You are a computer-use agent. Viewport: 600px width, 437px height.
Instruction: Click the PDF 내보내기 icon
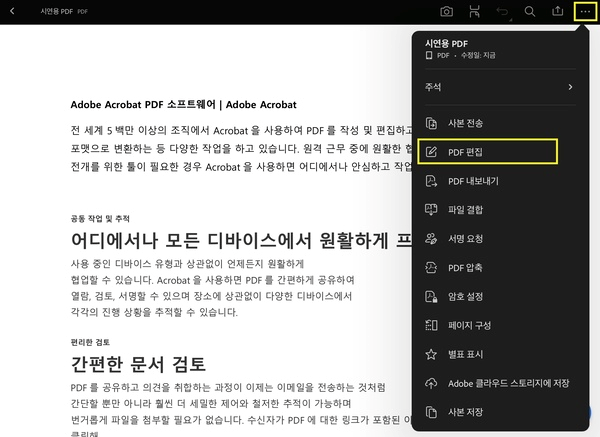coord(431,181)
